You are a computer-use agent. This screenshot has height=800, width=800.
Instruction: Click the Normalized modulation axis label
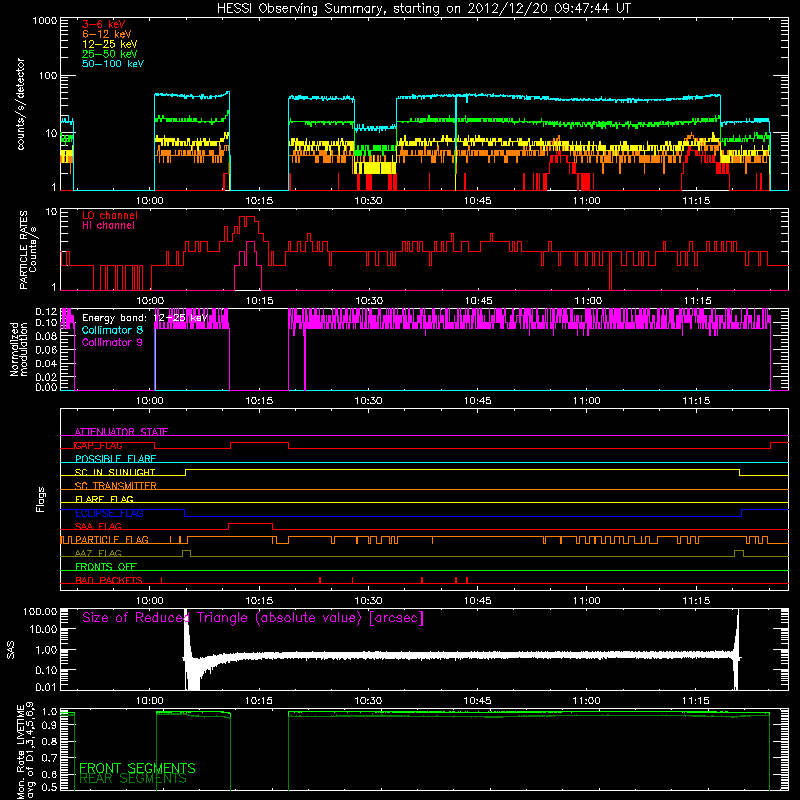coord(19,349)
